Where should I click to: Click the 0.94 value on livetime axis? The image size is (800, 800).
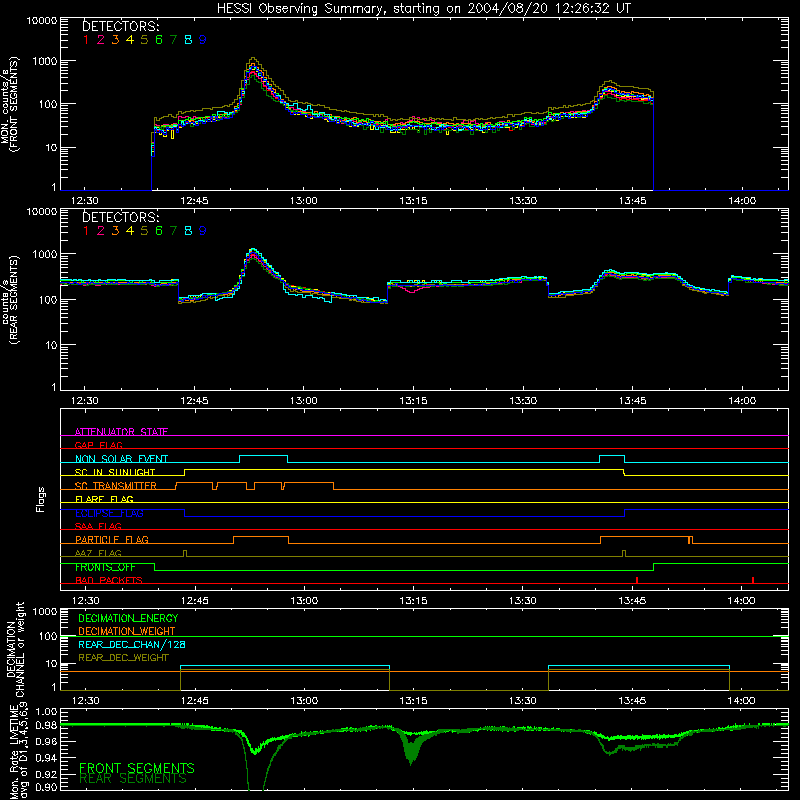(46, 758)
